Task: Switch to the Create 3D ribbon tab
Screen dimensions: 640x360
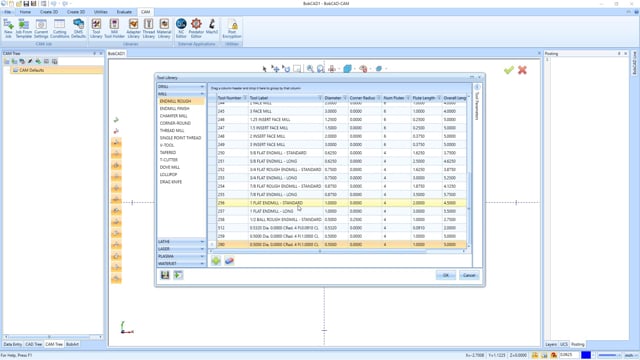Action: (76, 12)
